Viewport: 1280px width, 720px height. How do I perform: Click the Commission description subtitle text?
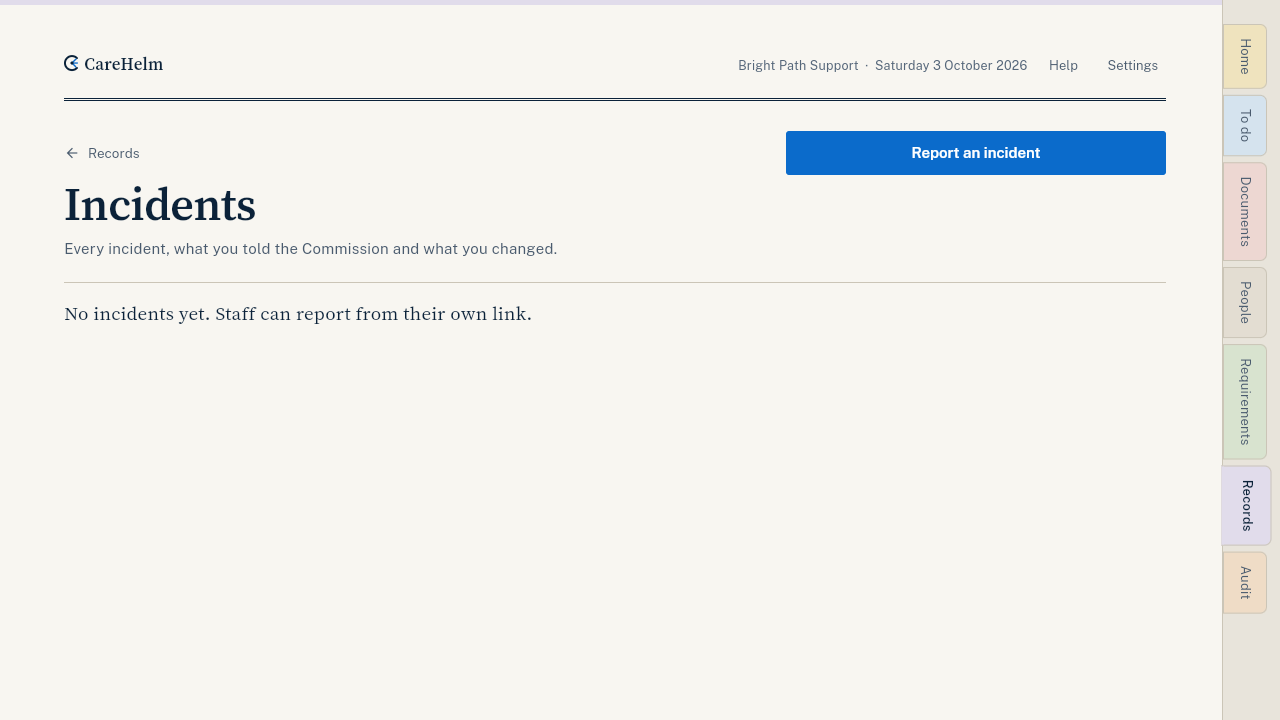pyautogui.click(x=310, y=248)
